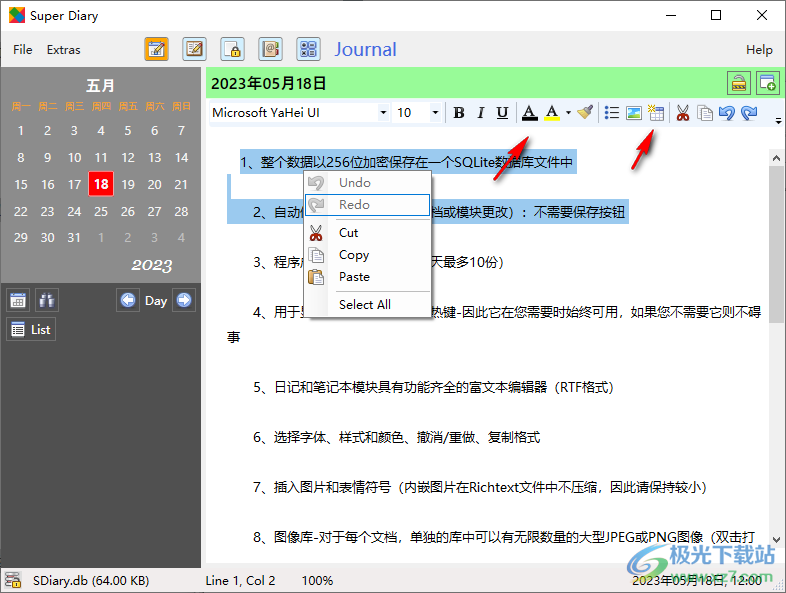Open the font name dropdown
The height and width of the screenshot is (593, 786).
click(383, 113)
